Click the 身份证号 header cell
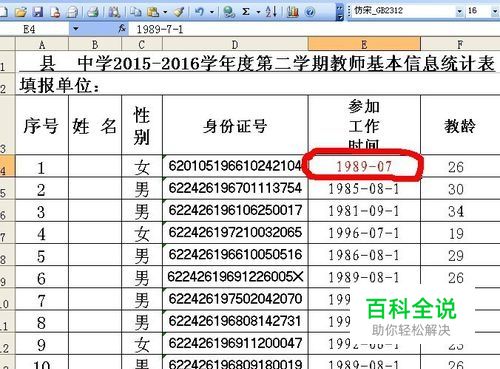The height and width of the screenshot is (369, 500). pyautogui.click(x=235, y=126)
